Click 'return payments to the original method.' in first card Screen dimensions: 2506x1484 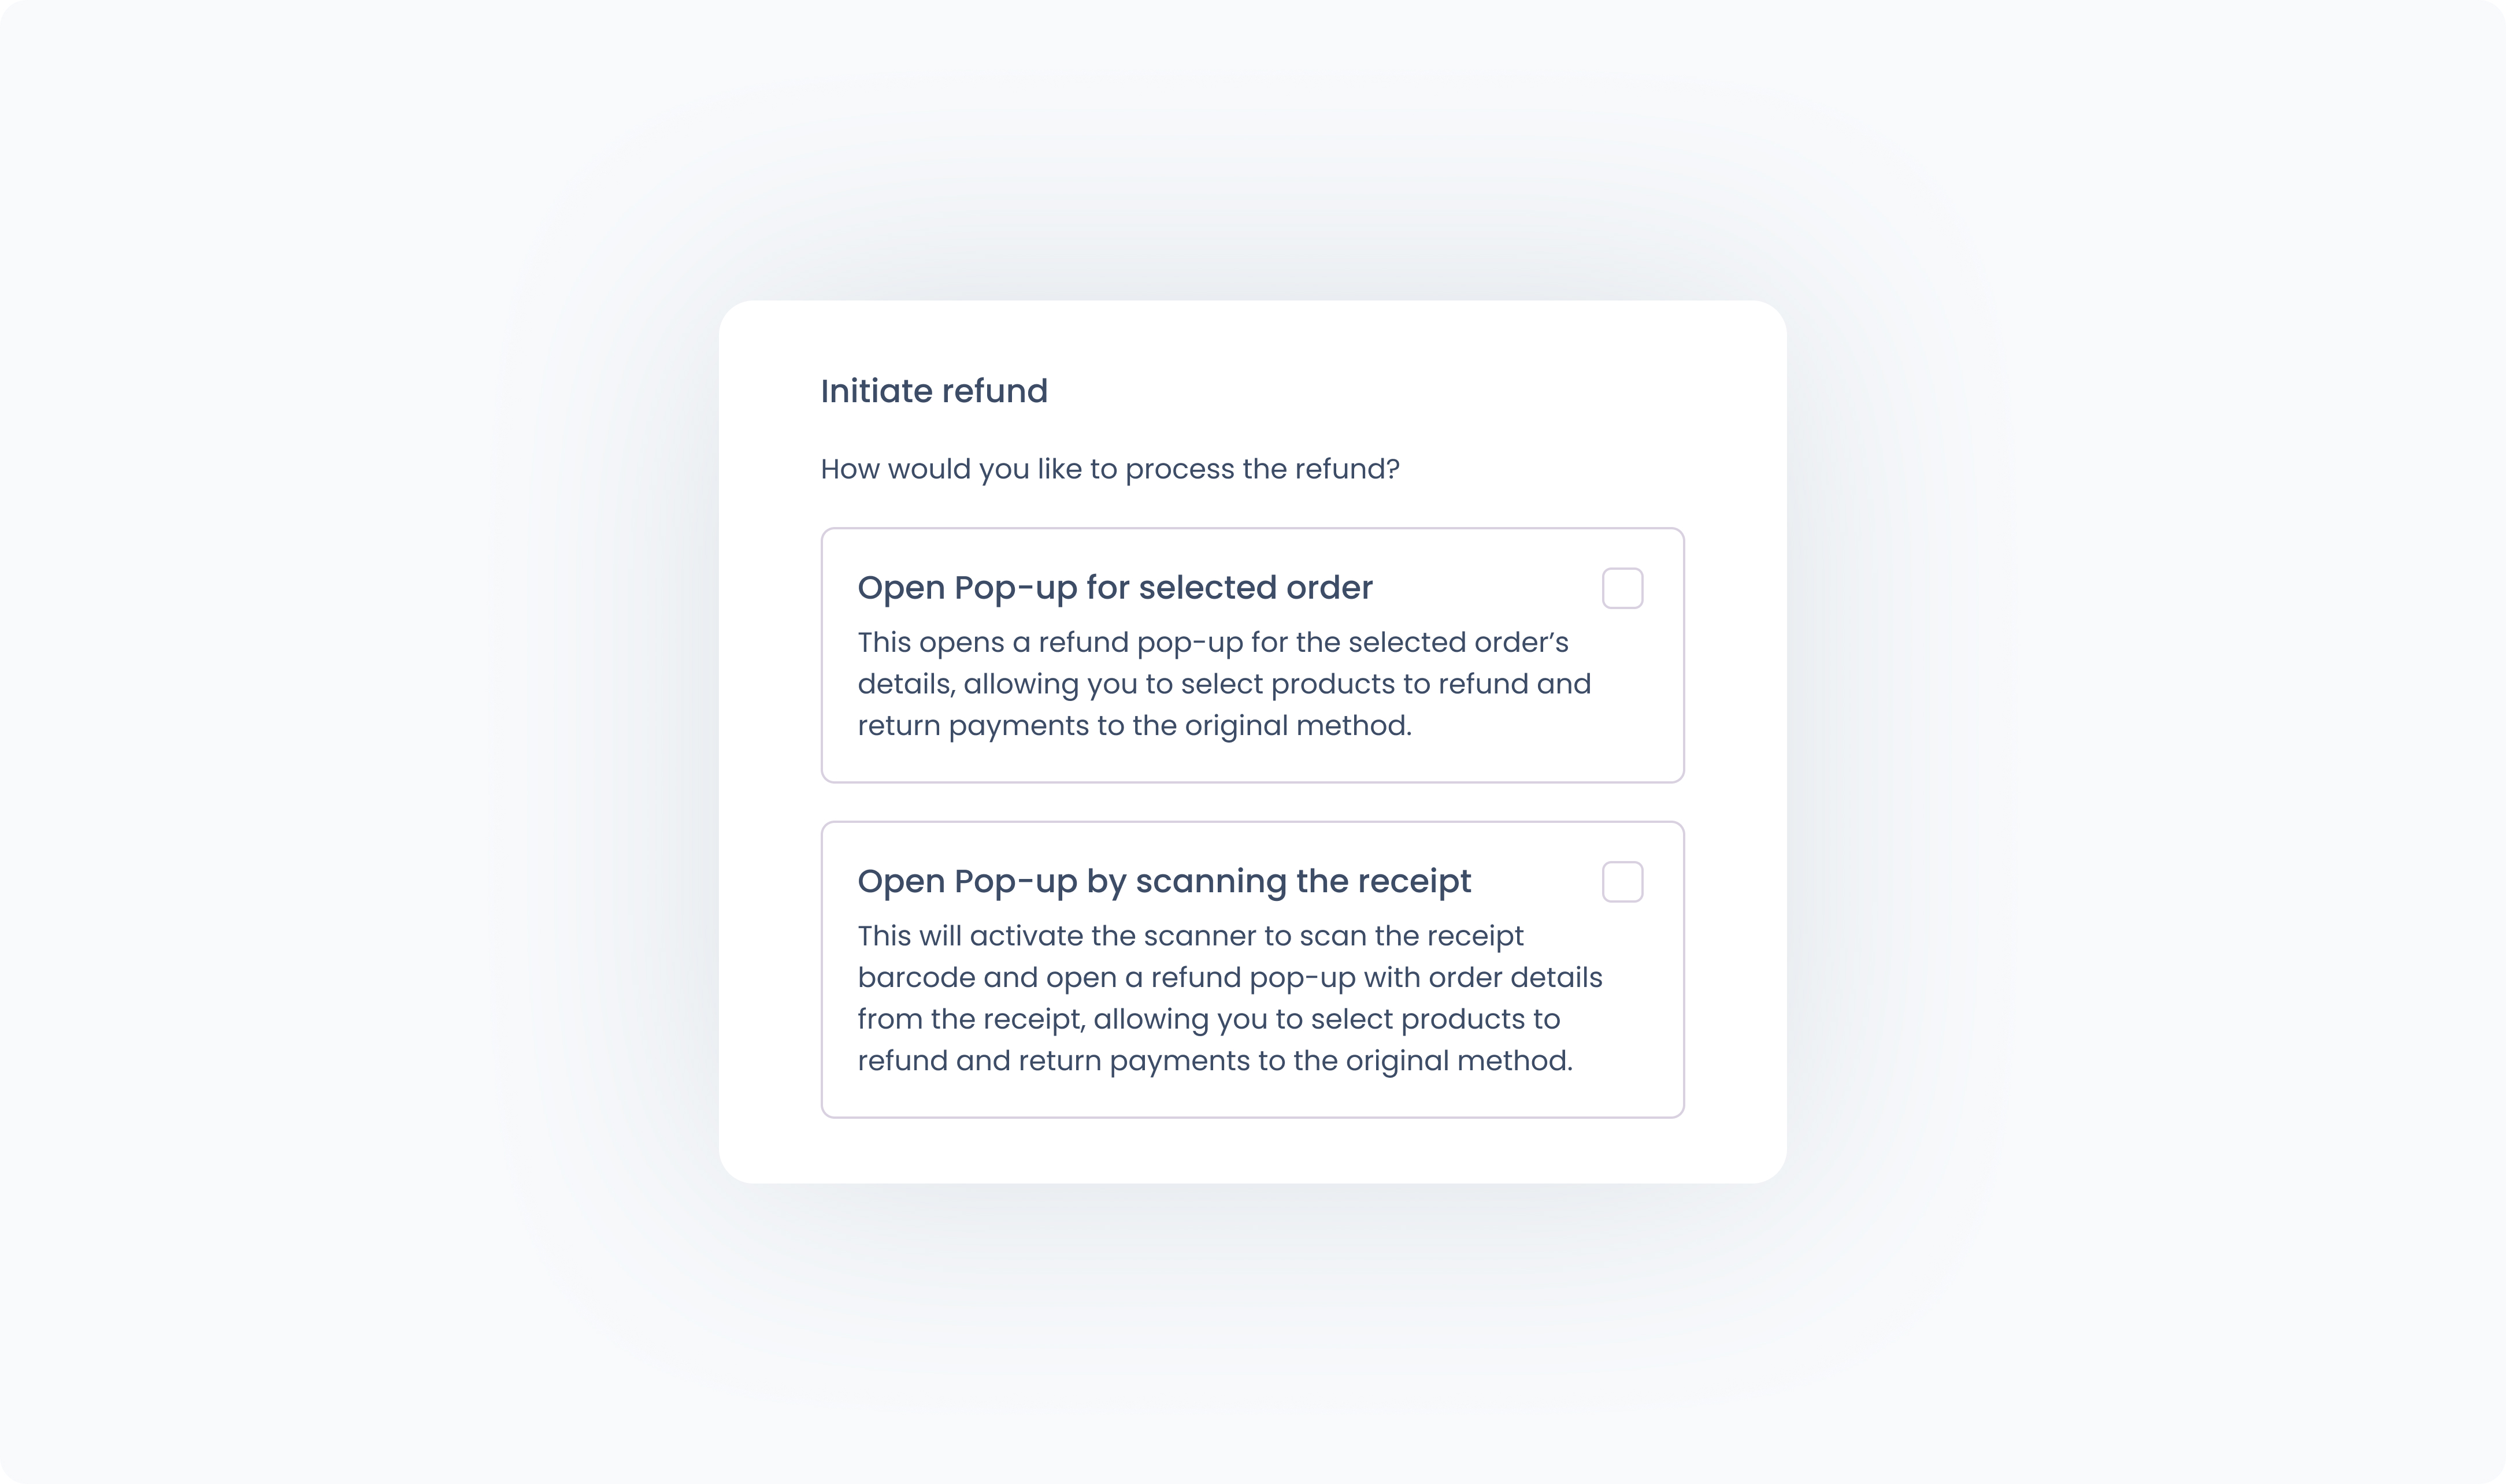[x=1134, y=726]
